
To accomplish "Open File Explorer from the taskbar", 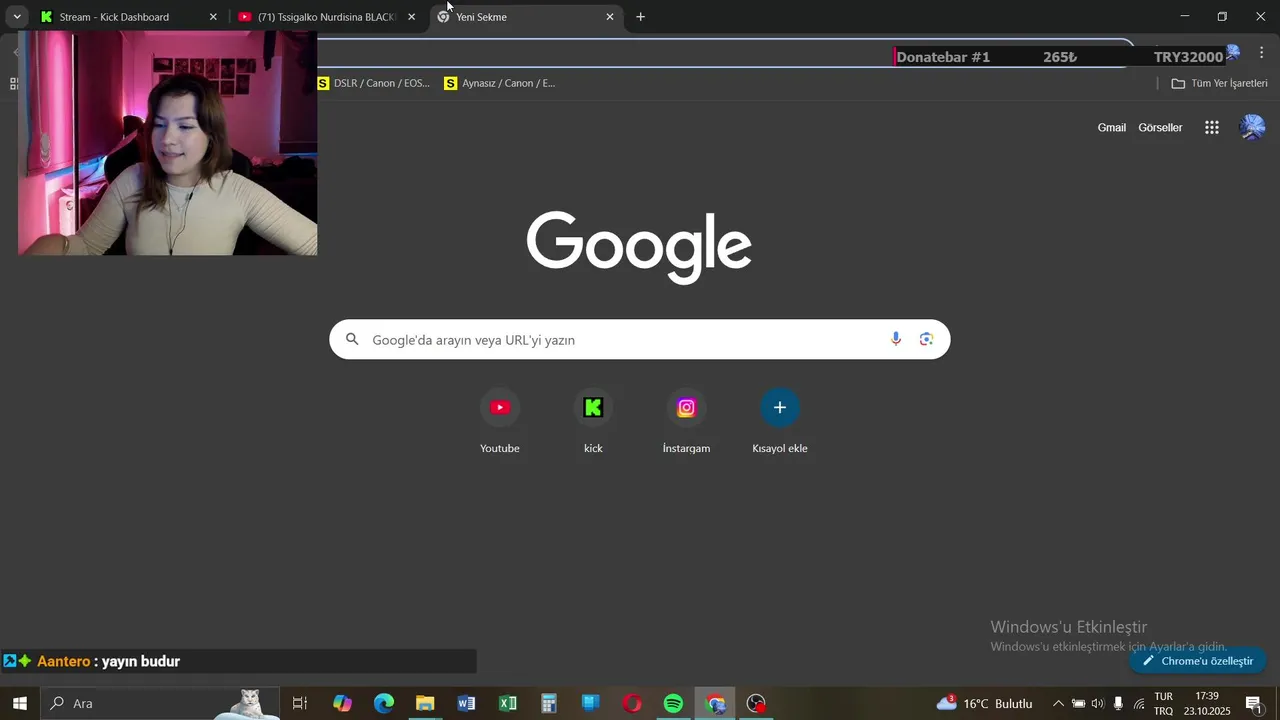I will tap(425, 703).
